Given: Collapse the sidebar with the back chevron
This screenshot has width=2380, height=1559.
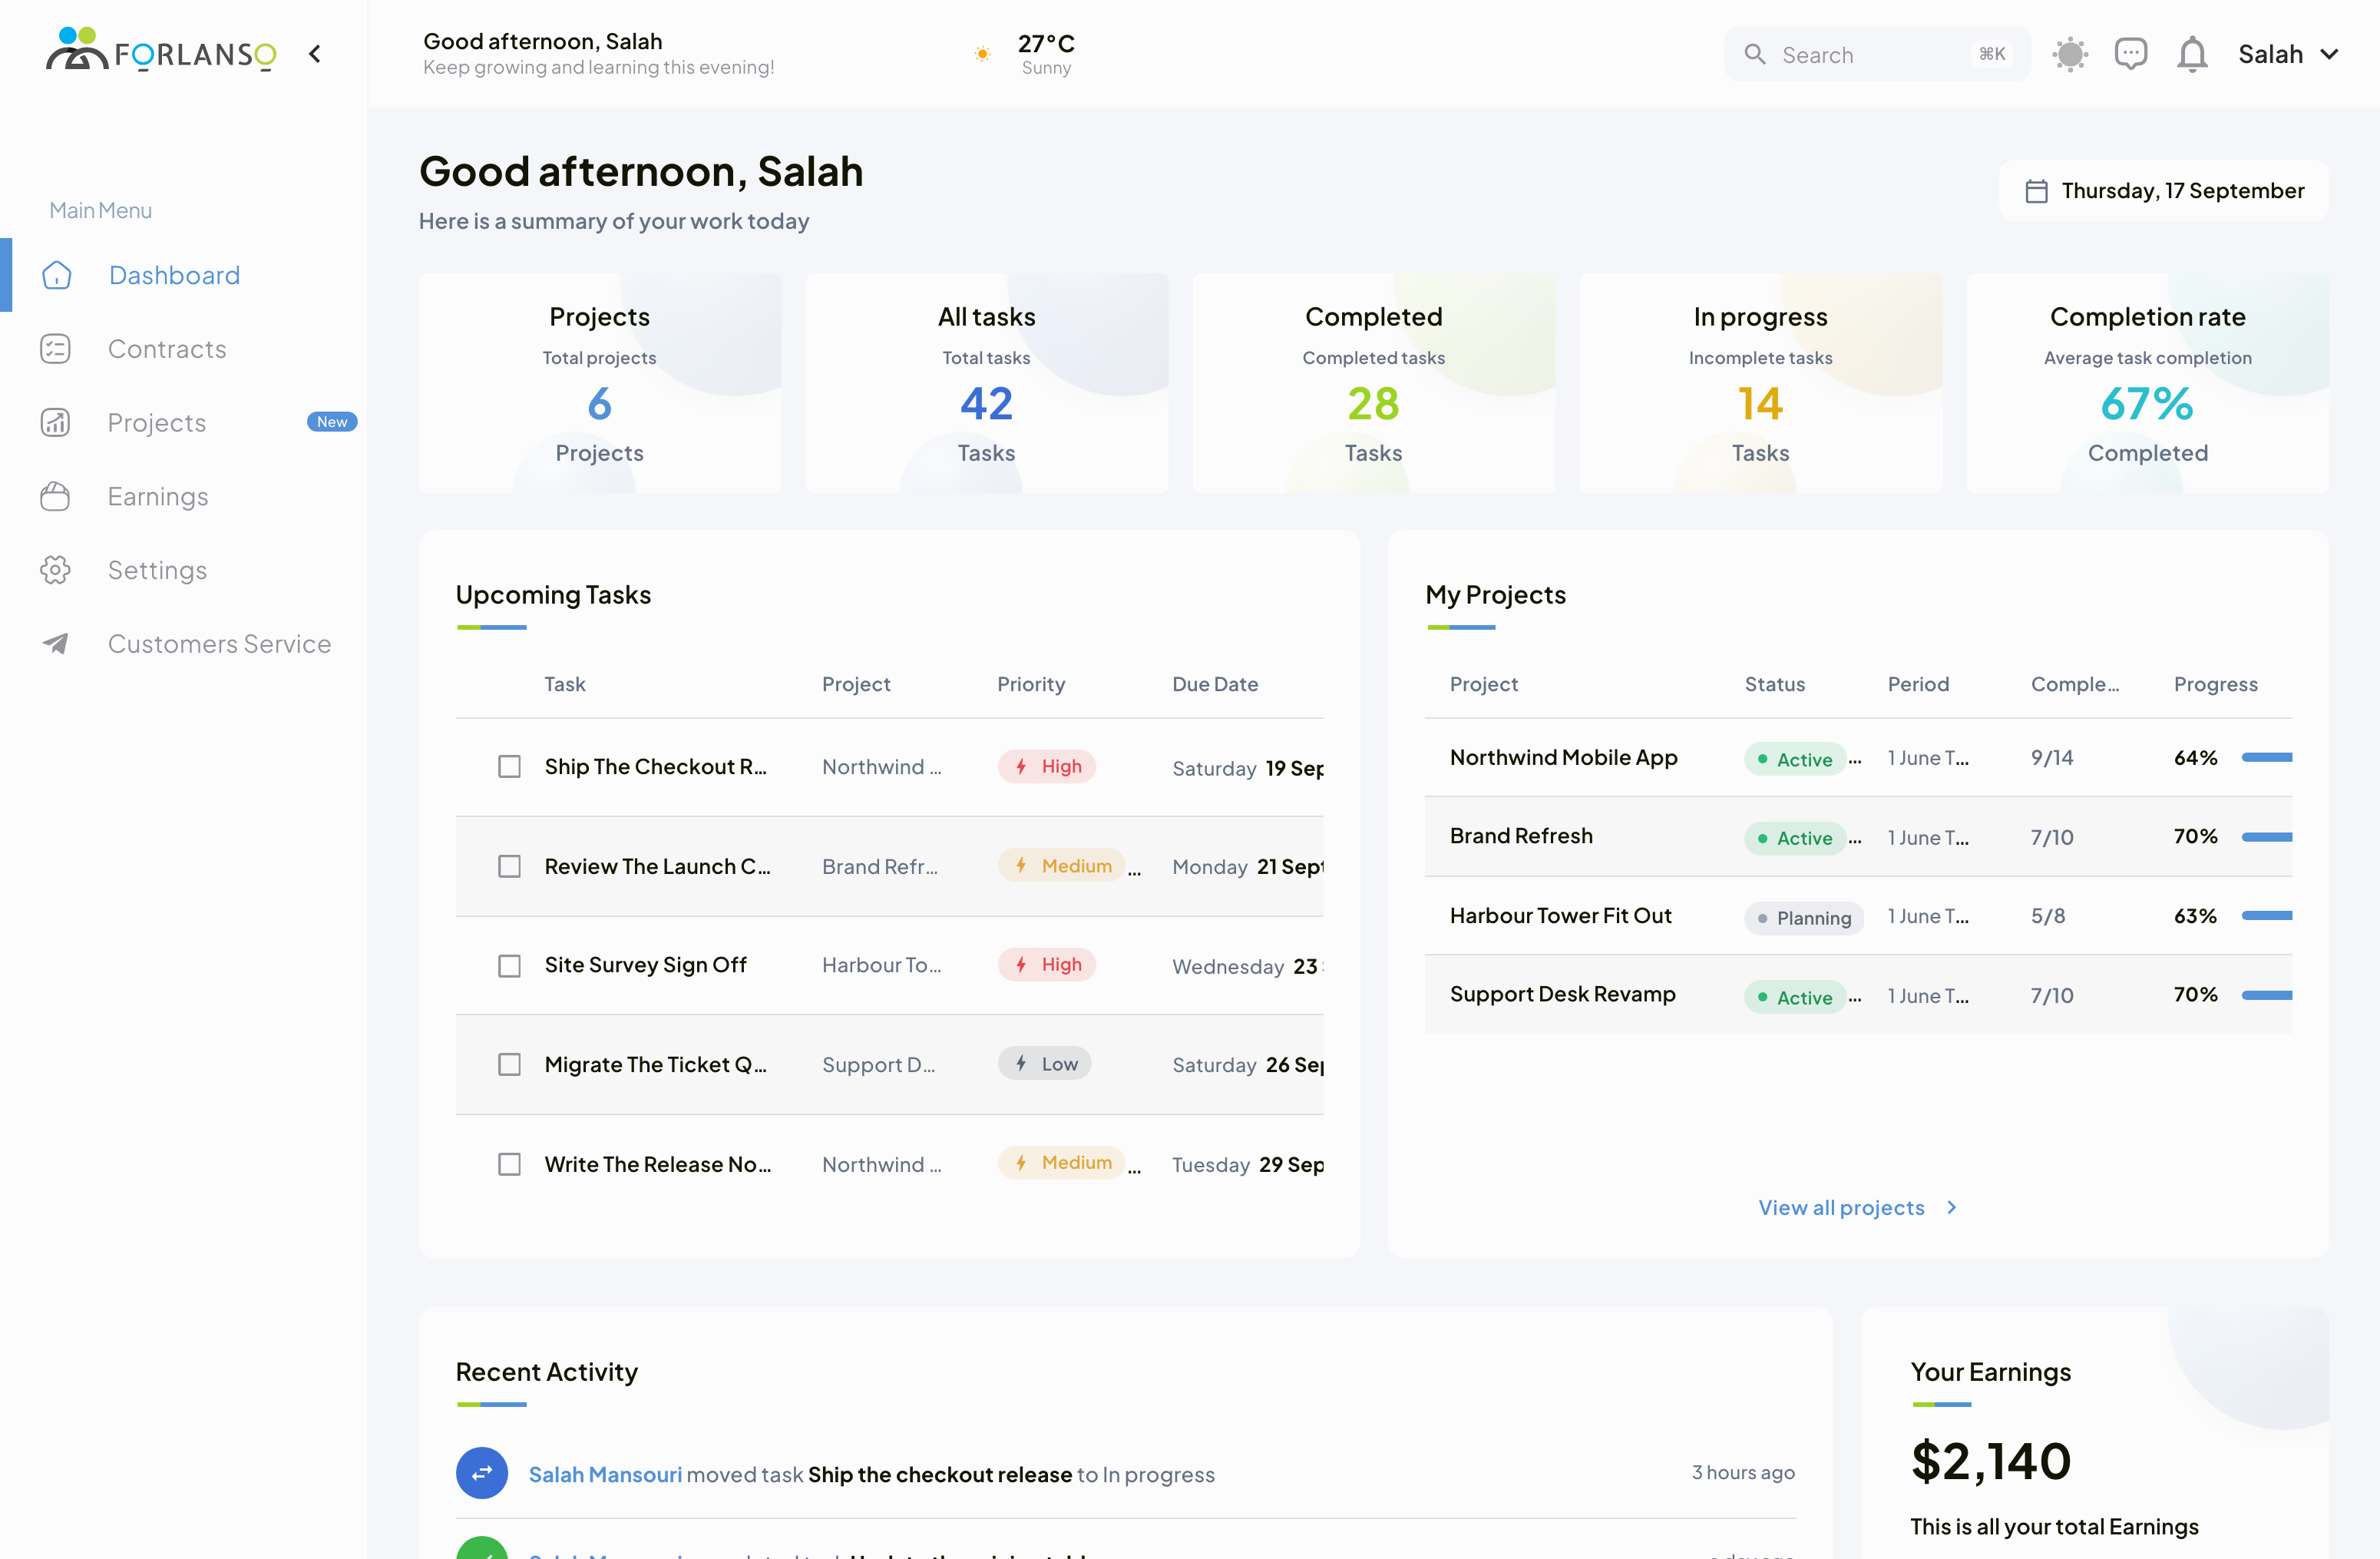Looking at the screenshot, I should 315,54.
